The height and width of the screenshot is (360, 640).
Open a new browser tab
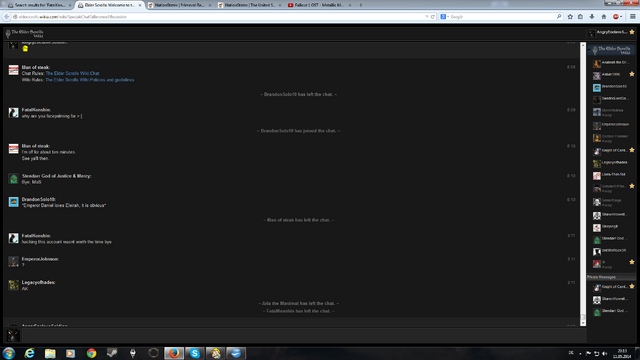[x=360, y=5]
